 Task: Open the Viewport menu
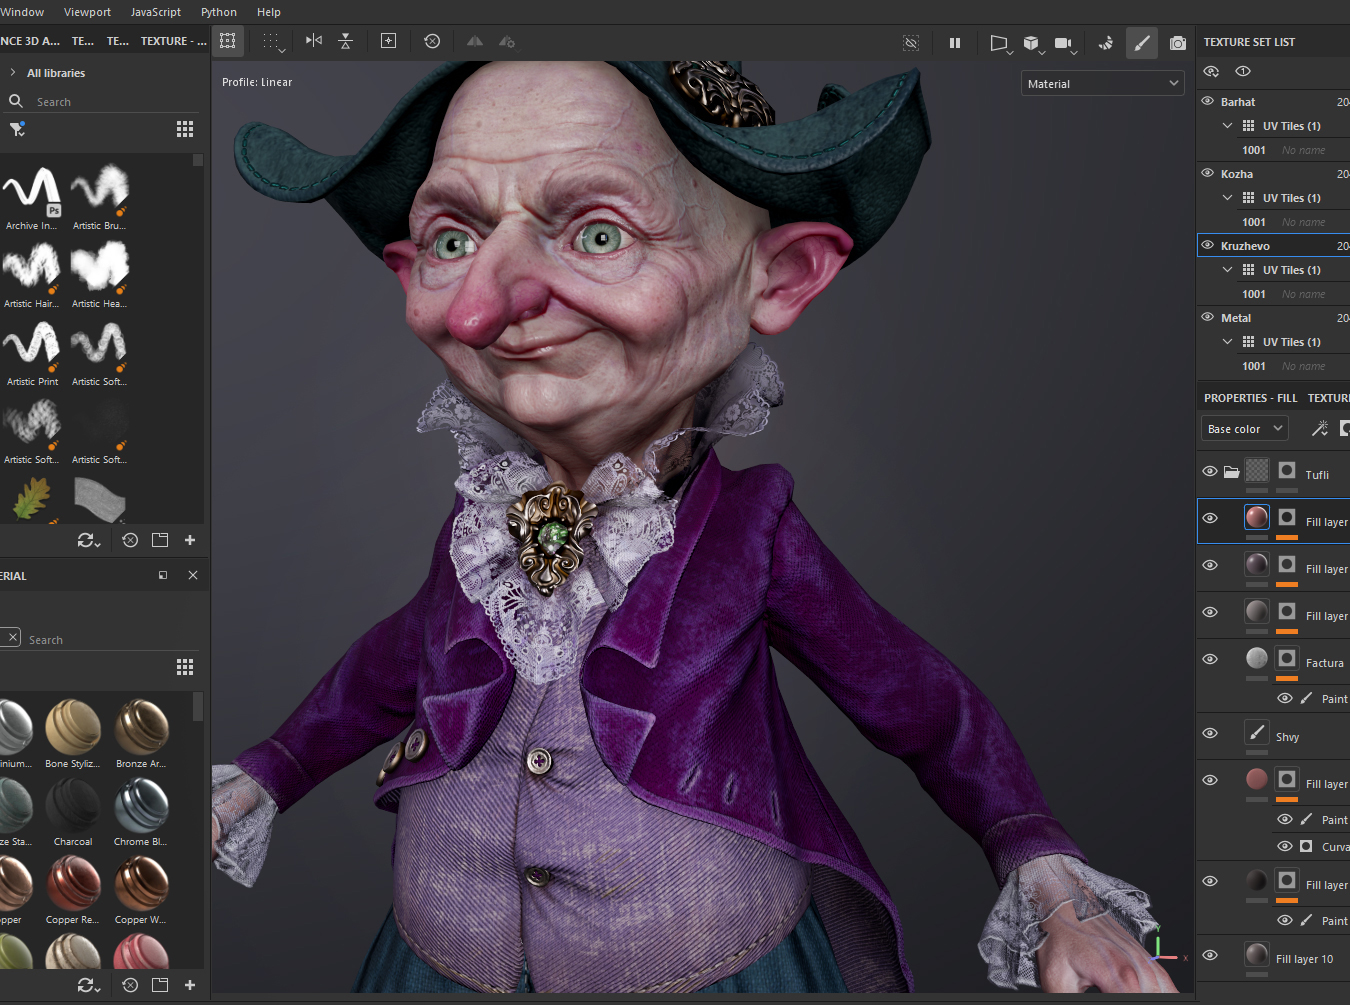click(87, 12)
